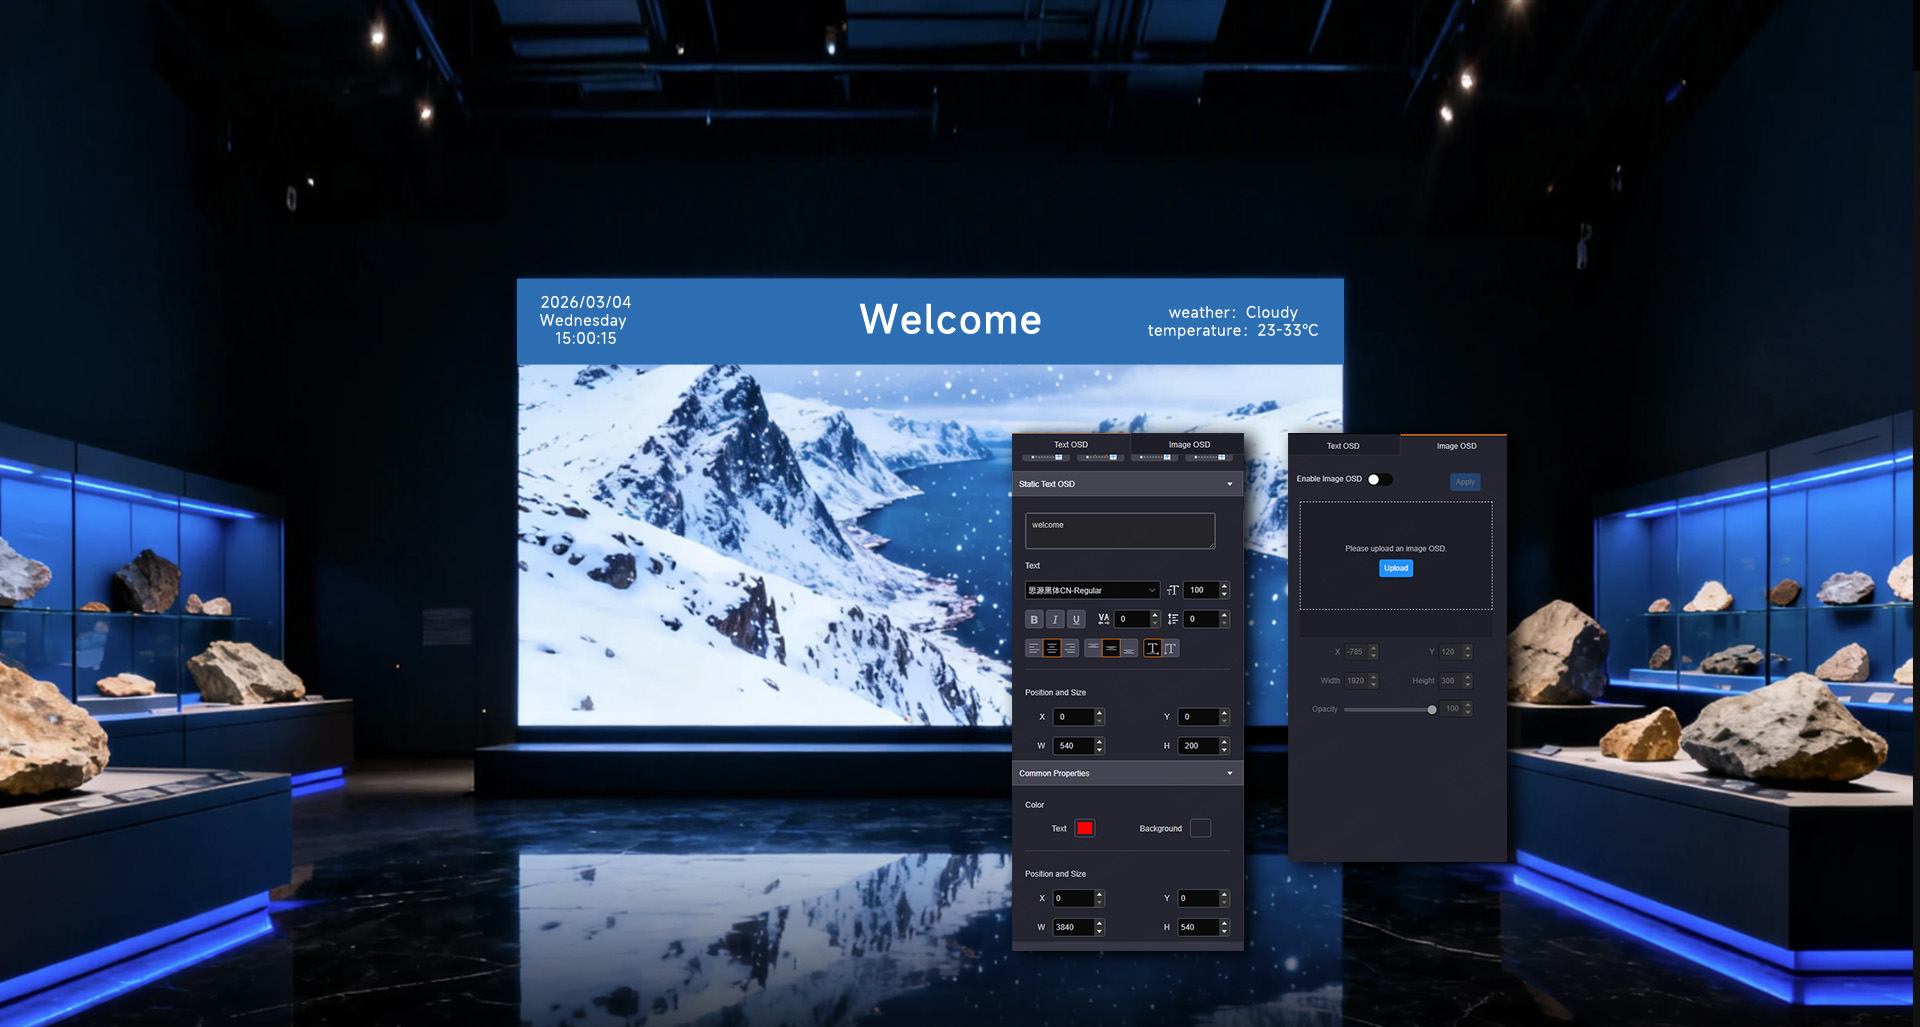Screen dimensions: 1920x1027
Task: Switch to Text OSD tab in right panel
Action: click(1342, 446)
